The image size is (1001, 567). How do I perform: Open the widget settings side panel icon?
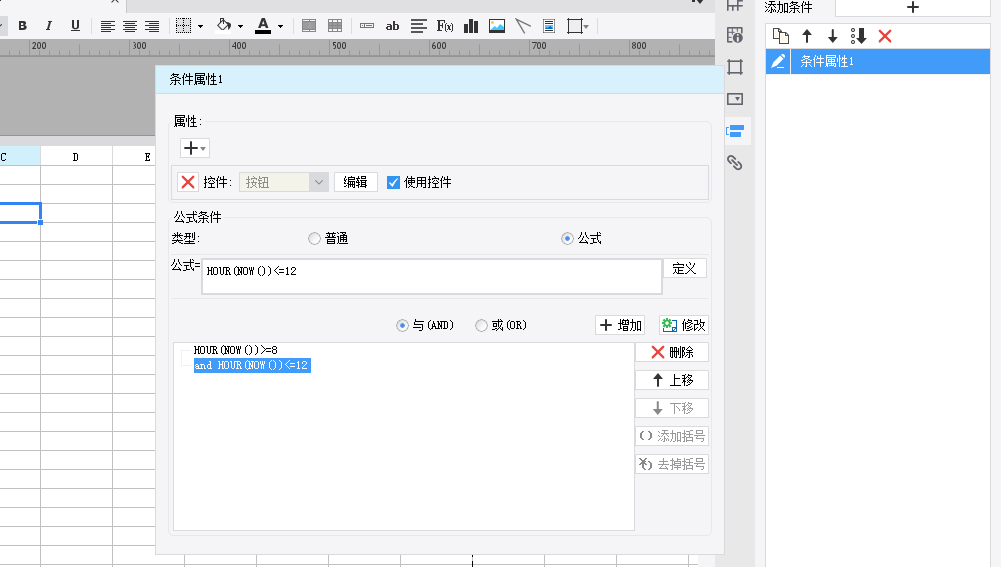click(735, 99)
